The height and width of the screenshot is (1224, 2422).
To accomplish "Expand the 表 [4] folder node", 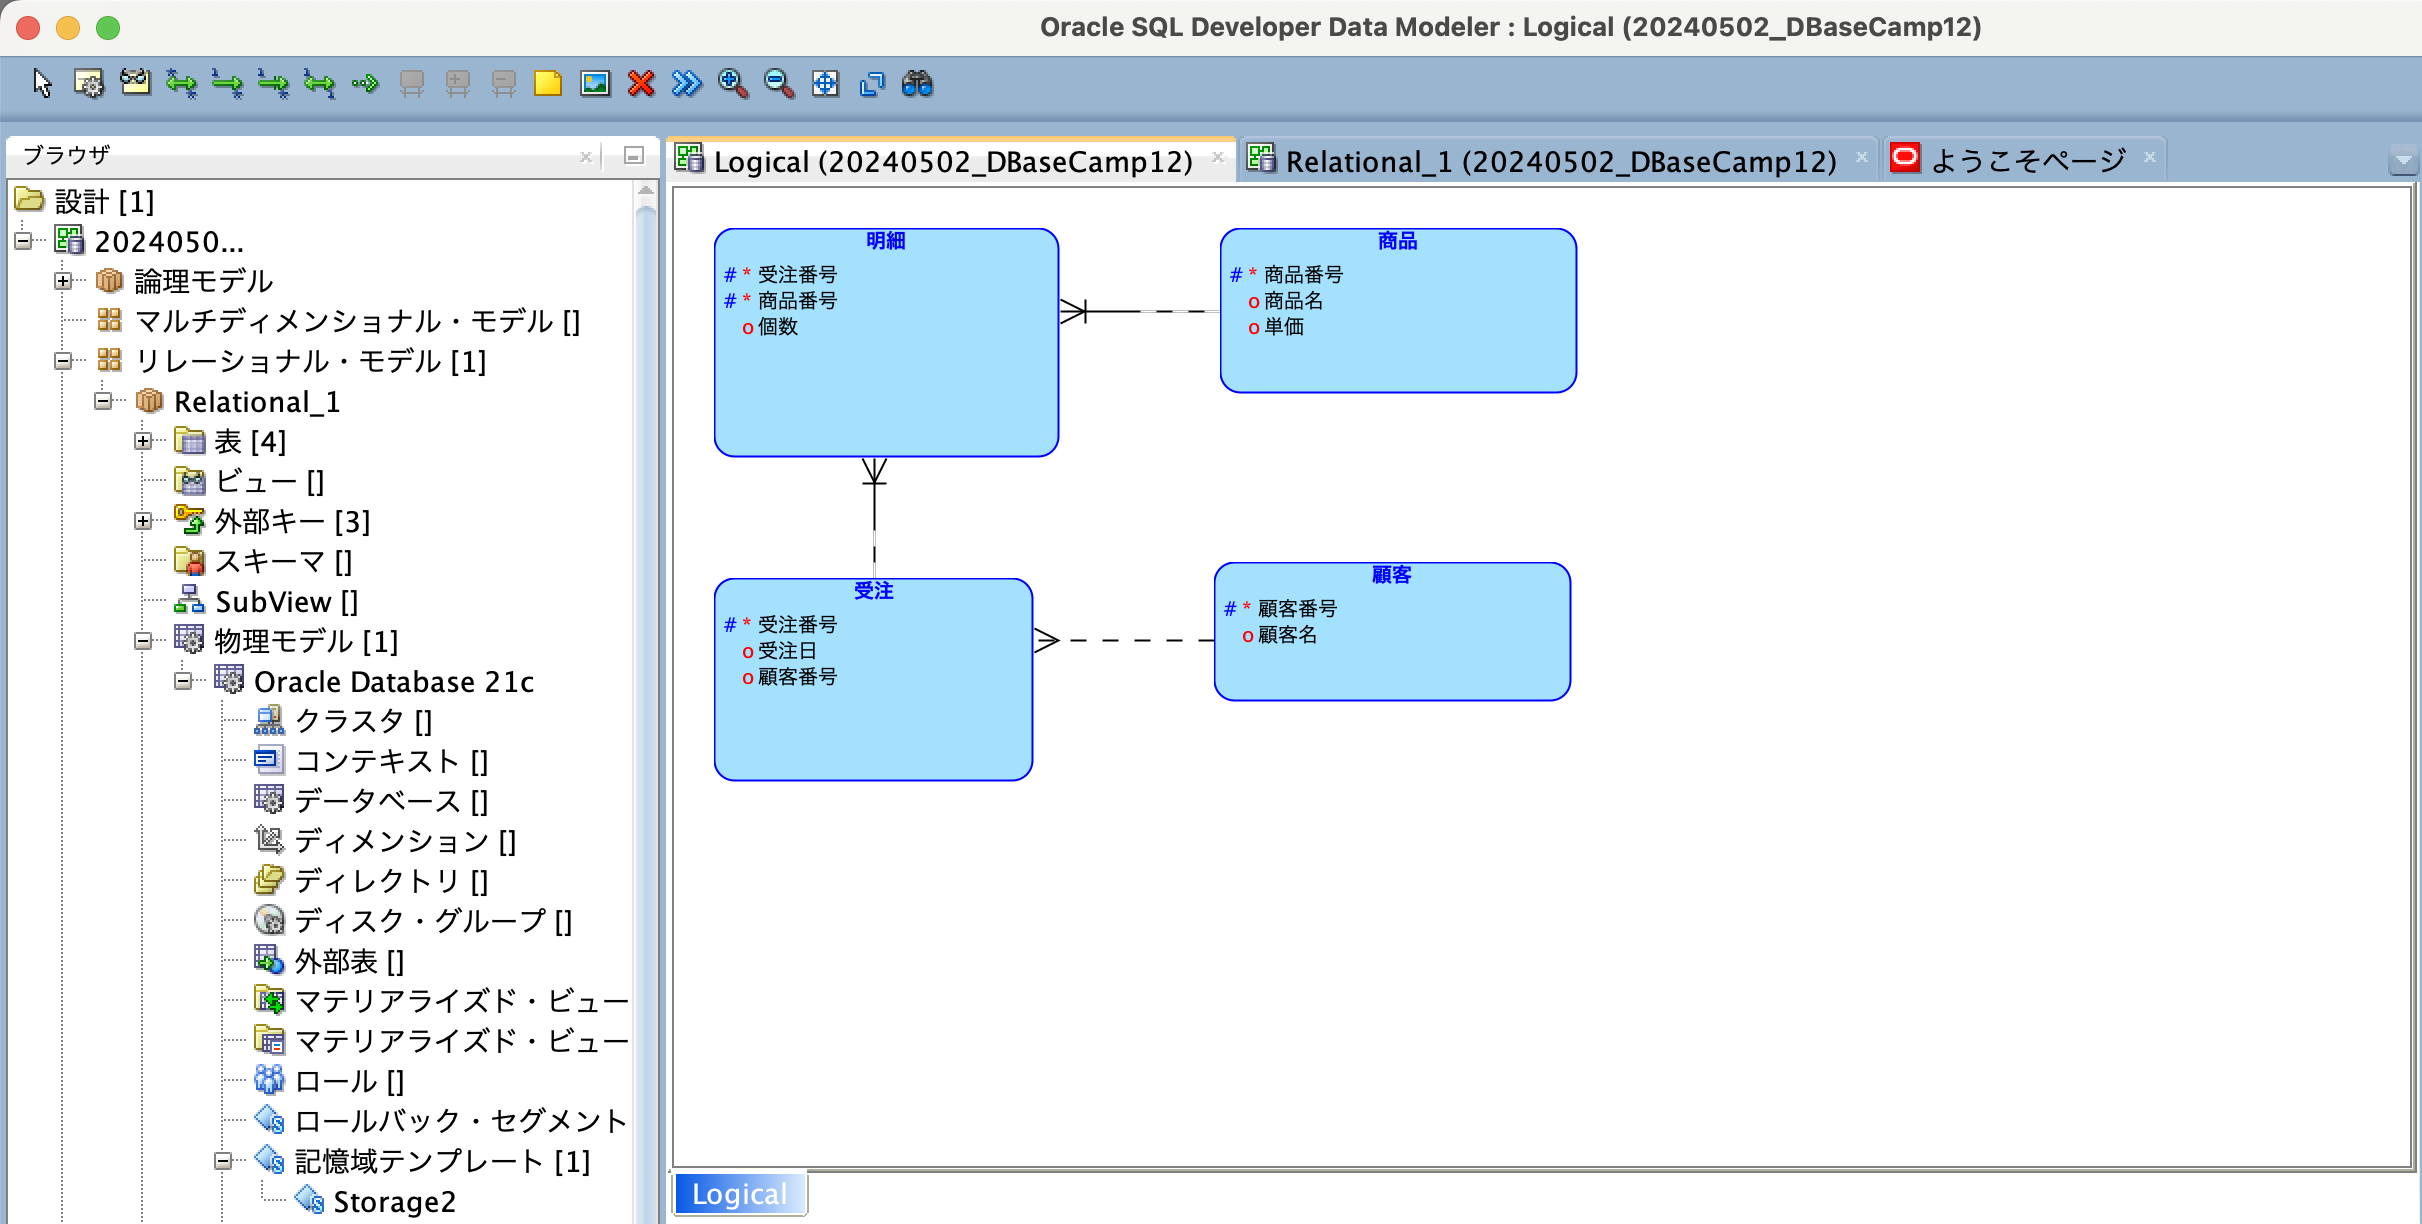I will click(143, 441).
